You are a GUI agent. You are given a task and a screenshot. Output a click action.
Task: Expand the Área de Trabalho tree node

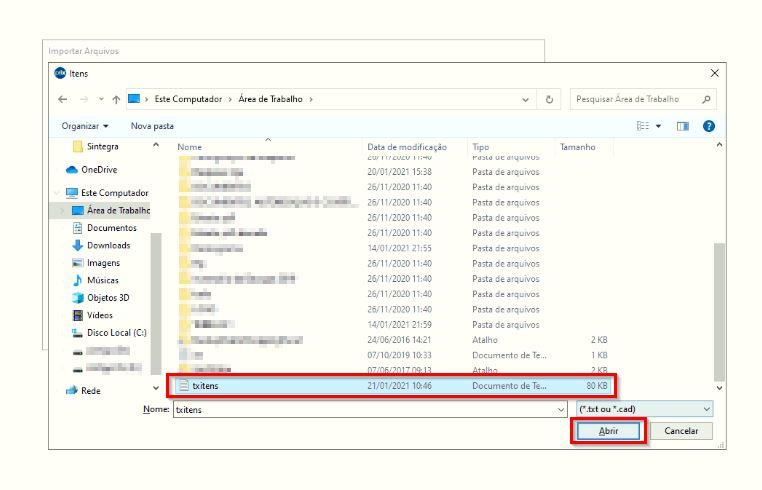pos(62,210)
